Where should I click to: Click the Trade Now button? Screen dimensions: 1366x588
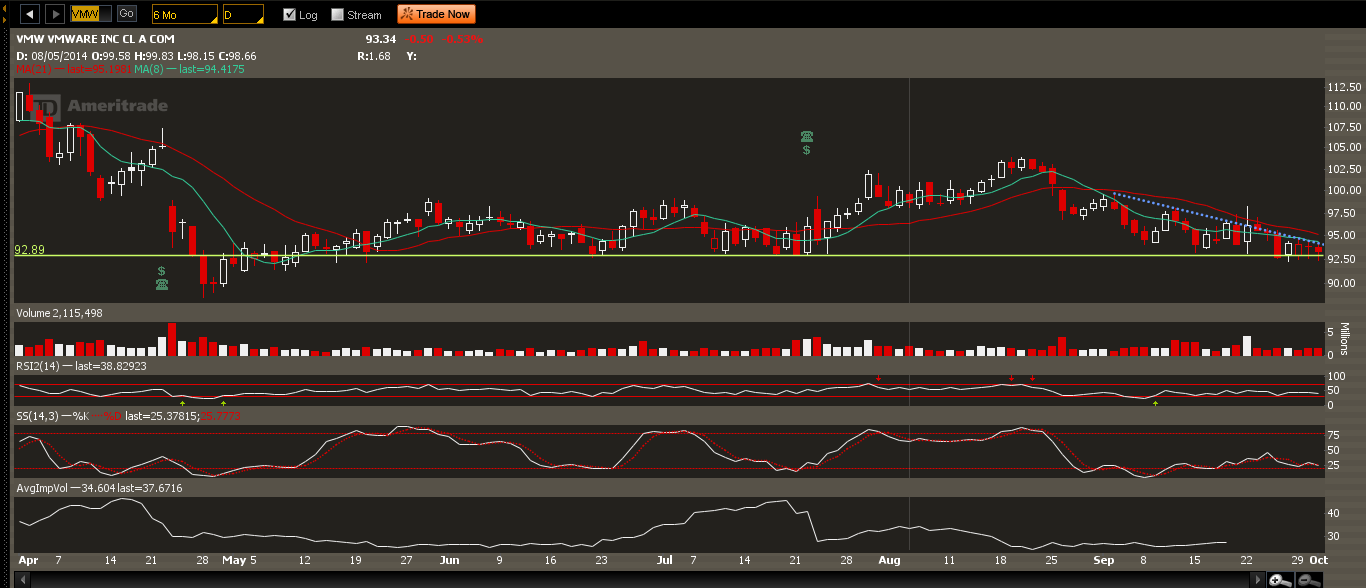click(x=436, y=14)
